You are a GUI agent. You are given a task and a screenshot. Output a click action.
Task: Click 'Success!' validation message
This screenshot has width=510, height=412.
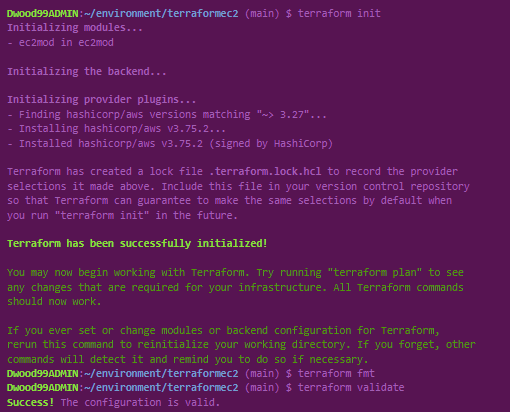click(x=30, y=402)
